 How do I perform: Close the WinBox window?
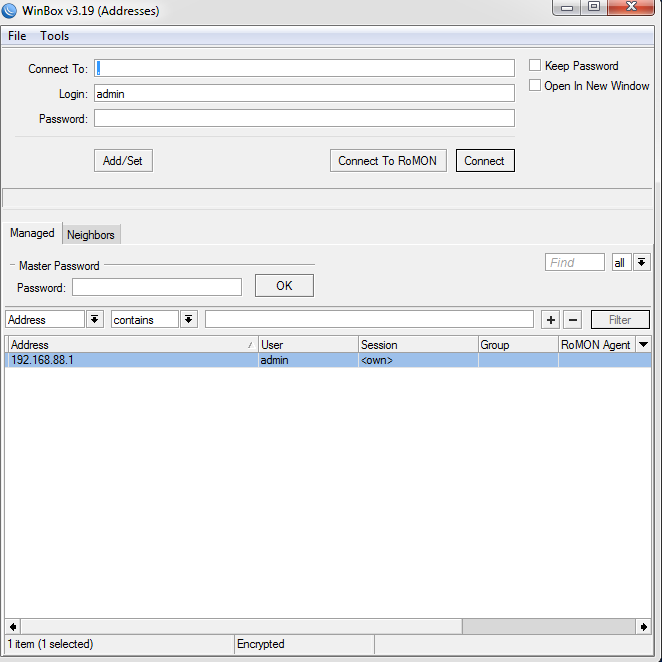pyautogui.click(x=631, y=7)
